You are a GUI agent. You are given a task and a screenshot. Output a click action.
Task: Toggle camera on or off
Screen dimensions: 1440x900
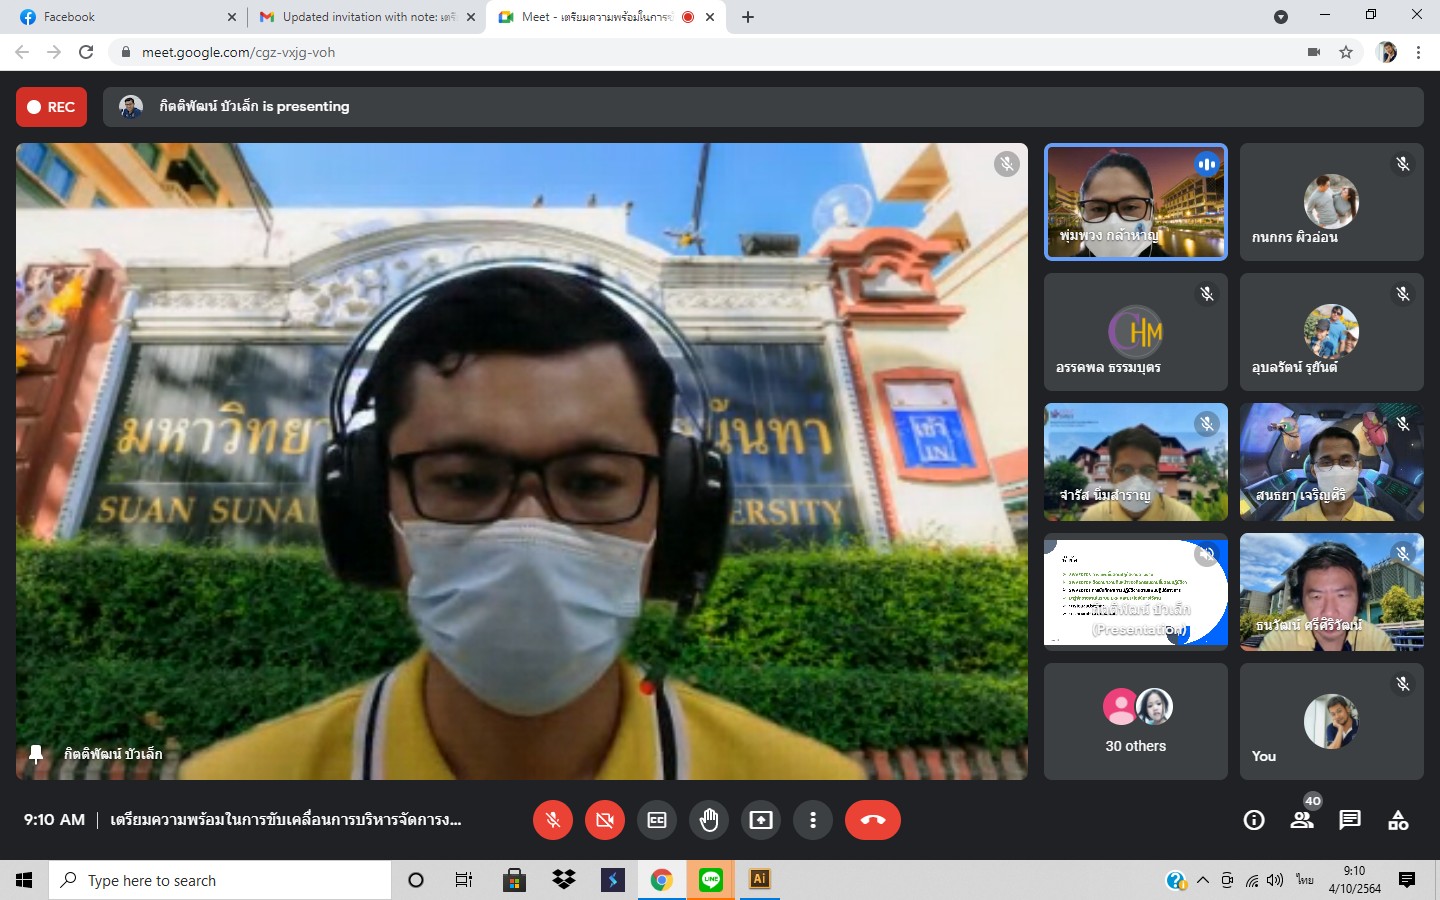tap(605, 820)
